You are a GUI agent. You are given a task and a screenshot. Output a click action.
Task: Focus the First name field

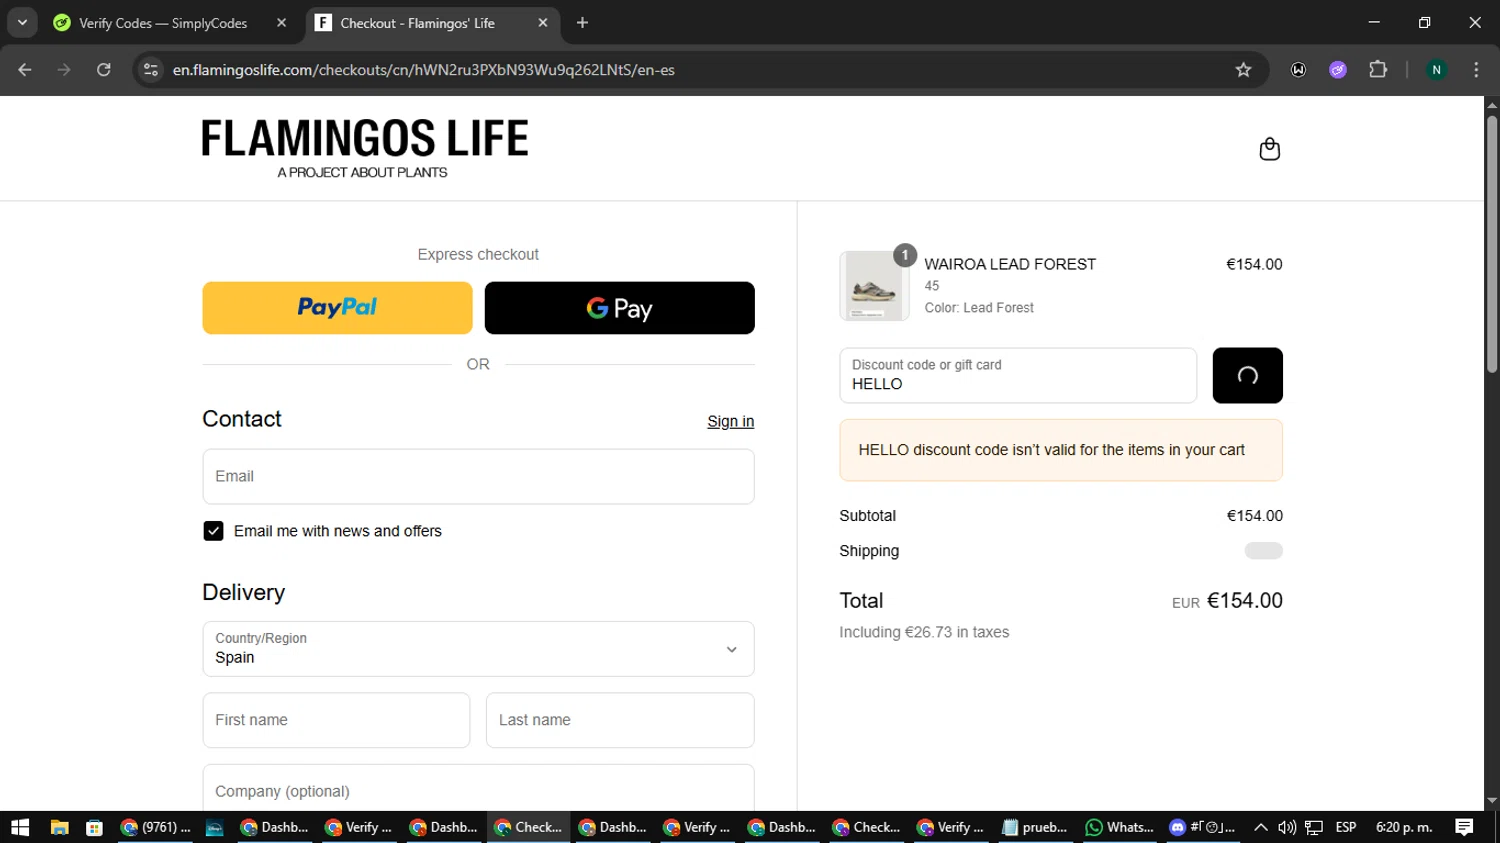pos(336,720)
